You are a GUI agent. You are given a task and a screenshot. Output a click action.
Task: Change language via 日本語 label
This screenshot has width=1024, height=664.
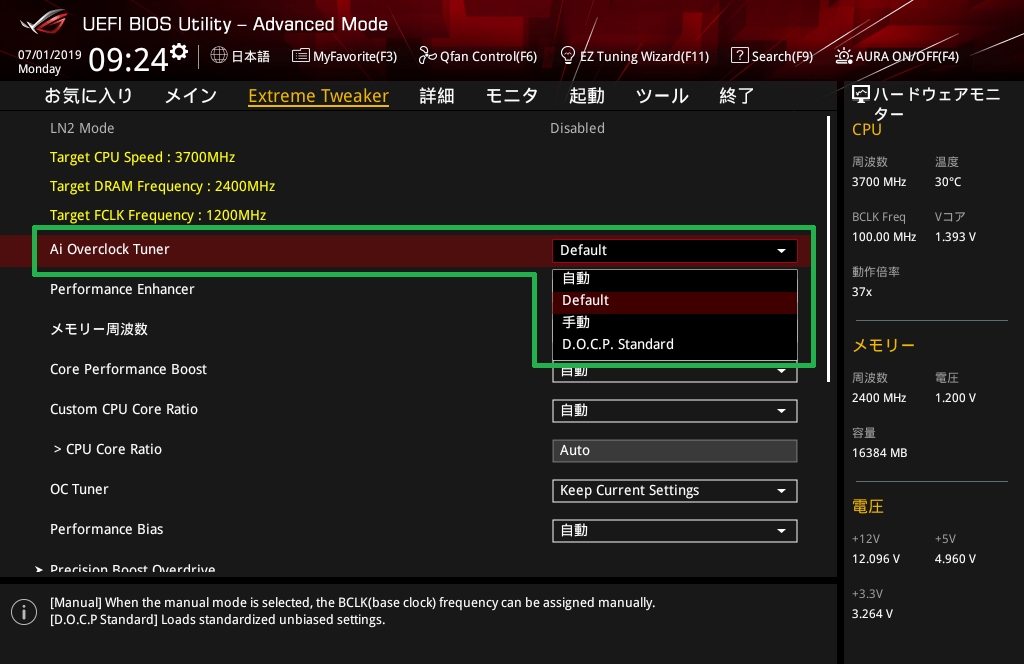(251, 57)
